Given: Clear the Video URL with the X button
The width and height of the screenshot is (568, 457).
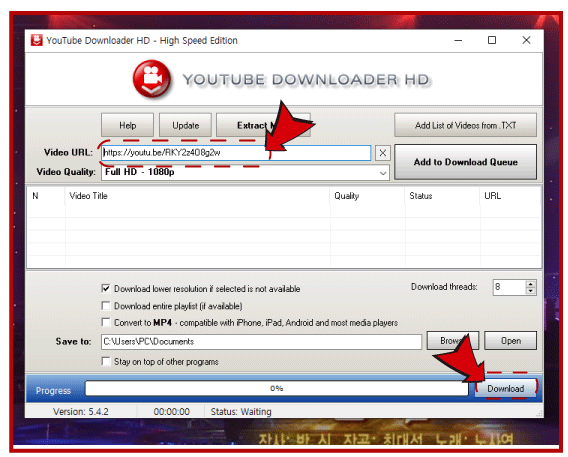Looking at the screenshot, I should click(383, 153).
